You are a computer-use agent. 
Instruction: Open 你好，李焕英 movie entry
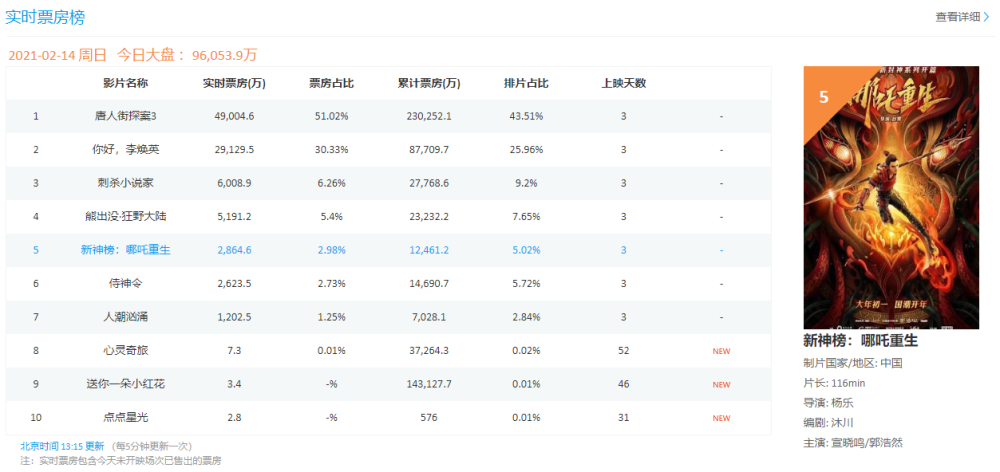coord(126,150)
